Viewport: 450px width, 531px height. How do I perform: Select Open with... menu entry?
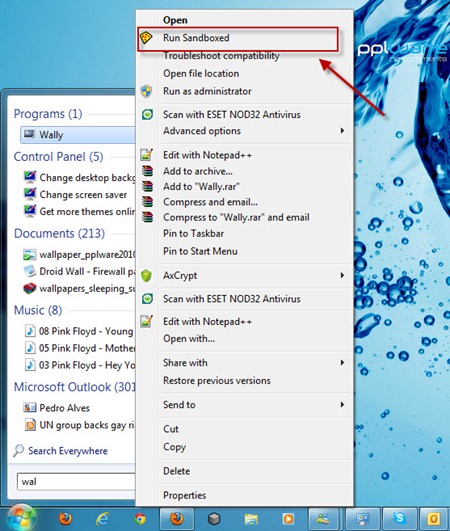(x=189, y=339)
